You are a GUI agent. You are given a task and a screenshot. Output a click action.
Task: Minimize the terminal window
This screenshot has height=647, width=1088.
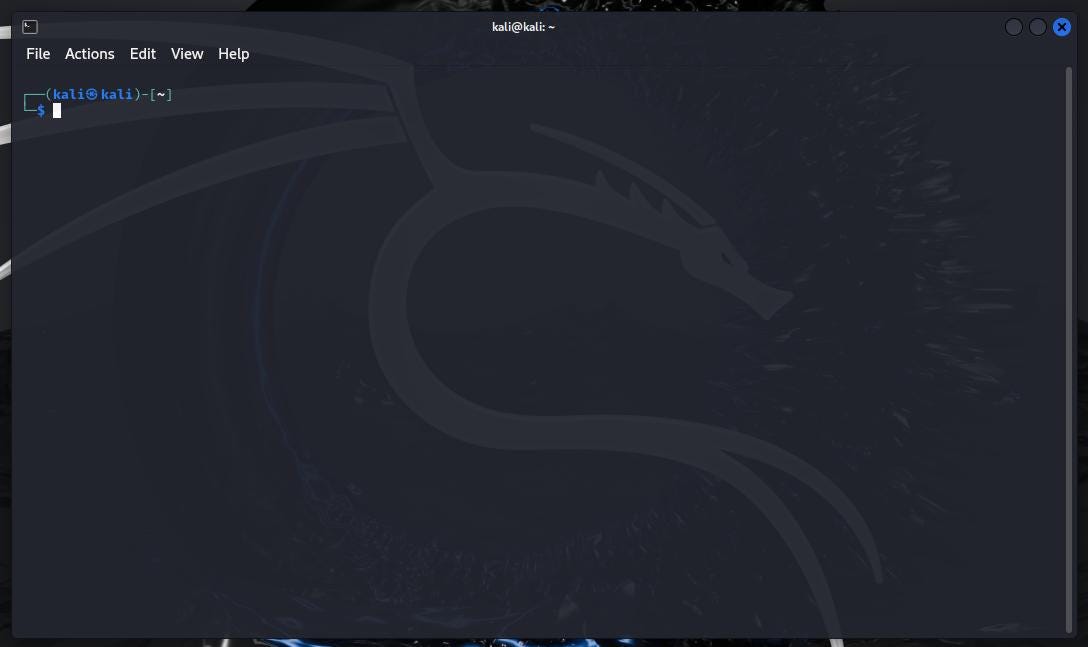pyautogui.click(x=1013, y=27)
